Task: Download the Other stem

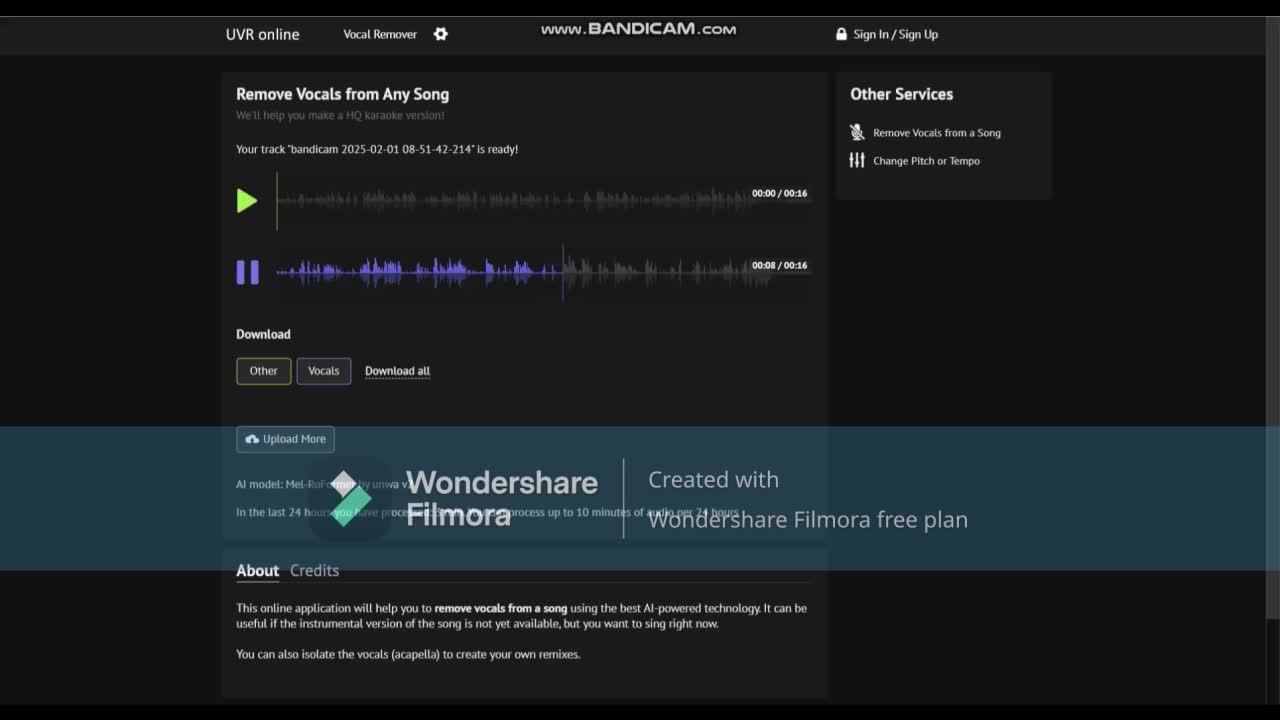Action: (x=264, y=371)
